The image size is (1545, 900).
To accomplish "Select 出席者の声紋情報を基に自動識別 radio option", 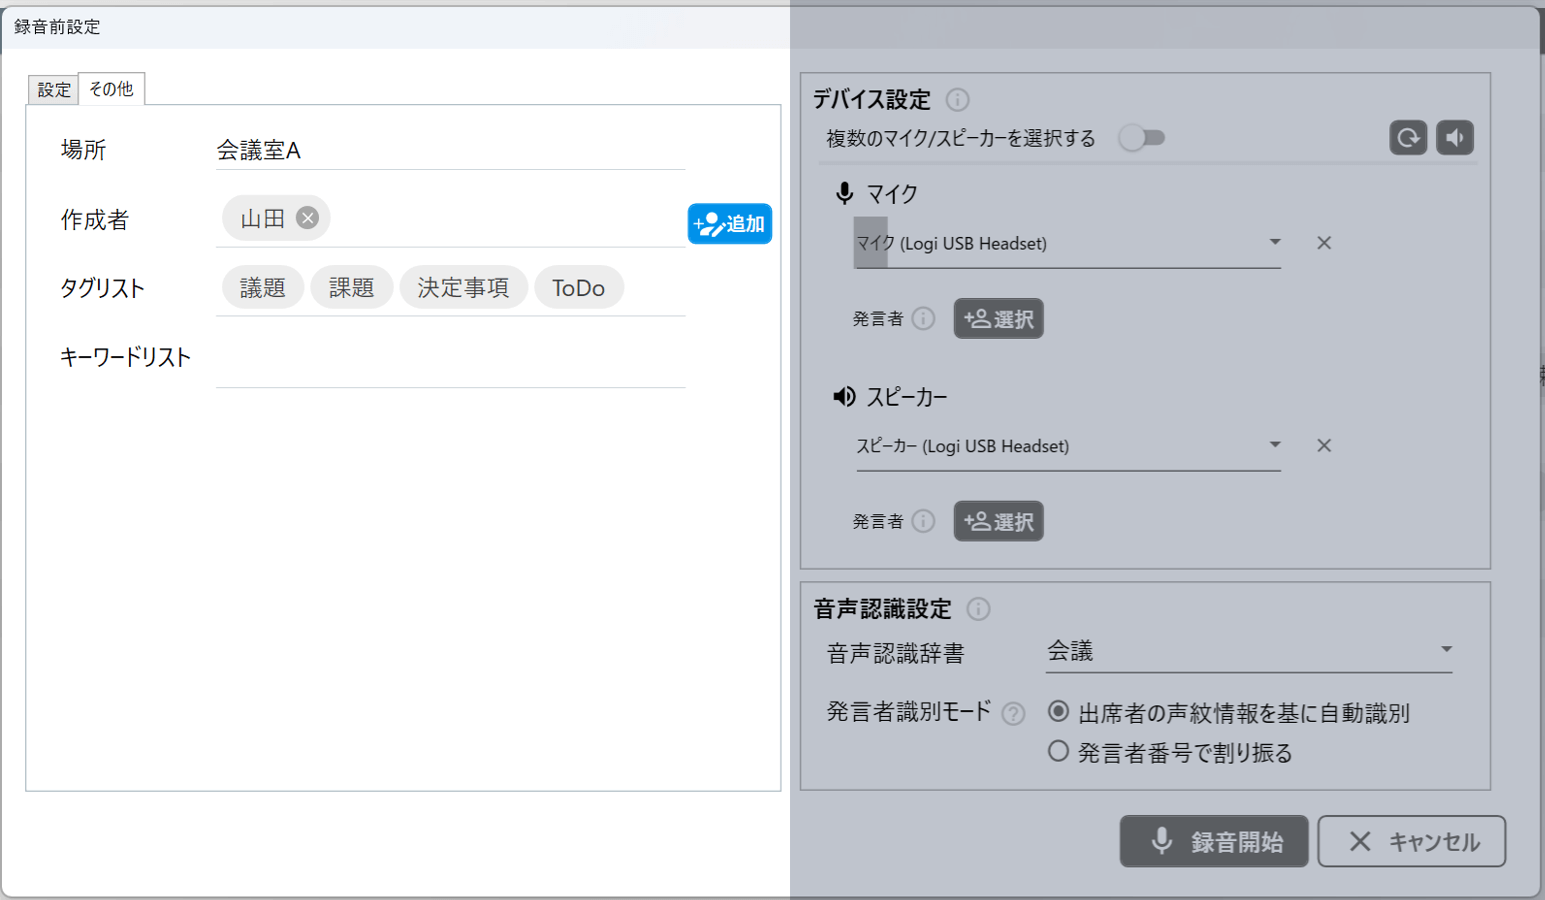I will click(1058, 712).
